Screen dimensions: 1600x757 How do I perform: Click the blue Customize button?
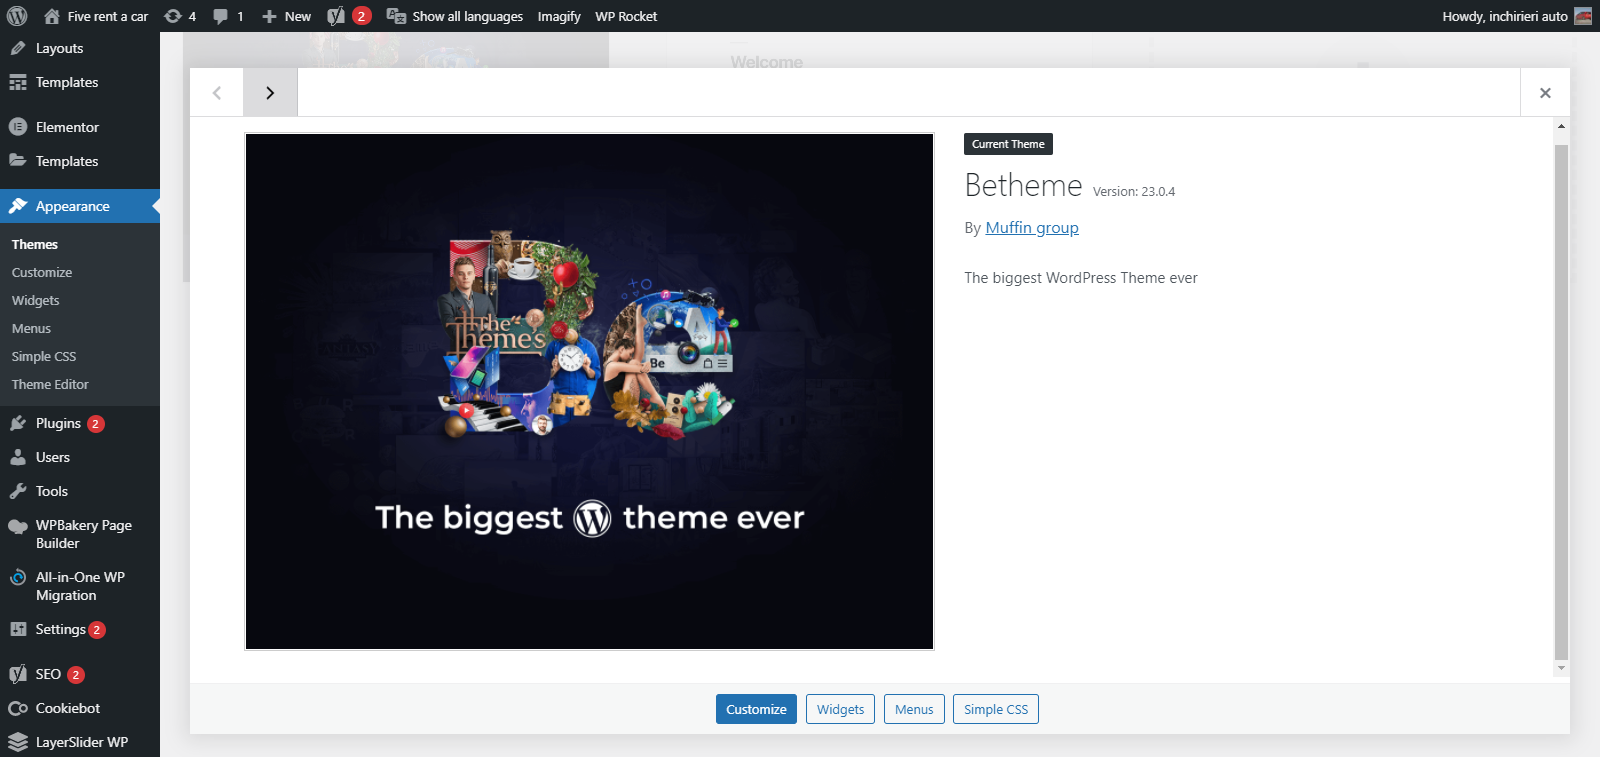pos(756,709)
